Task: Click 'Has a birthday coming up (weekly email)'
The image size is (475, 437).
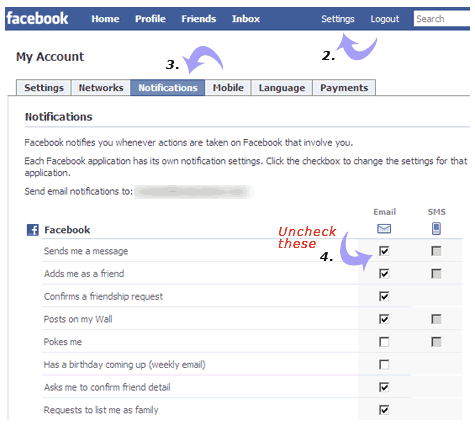Action: [x=124, y=364]
